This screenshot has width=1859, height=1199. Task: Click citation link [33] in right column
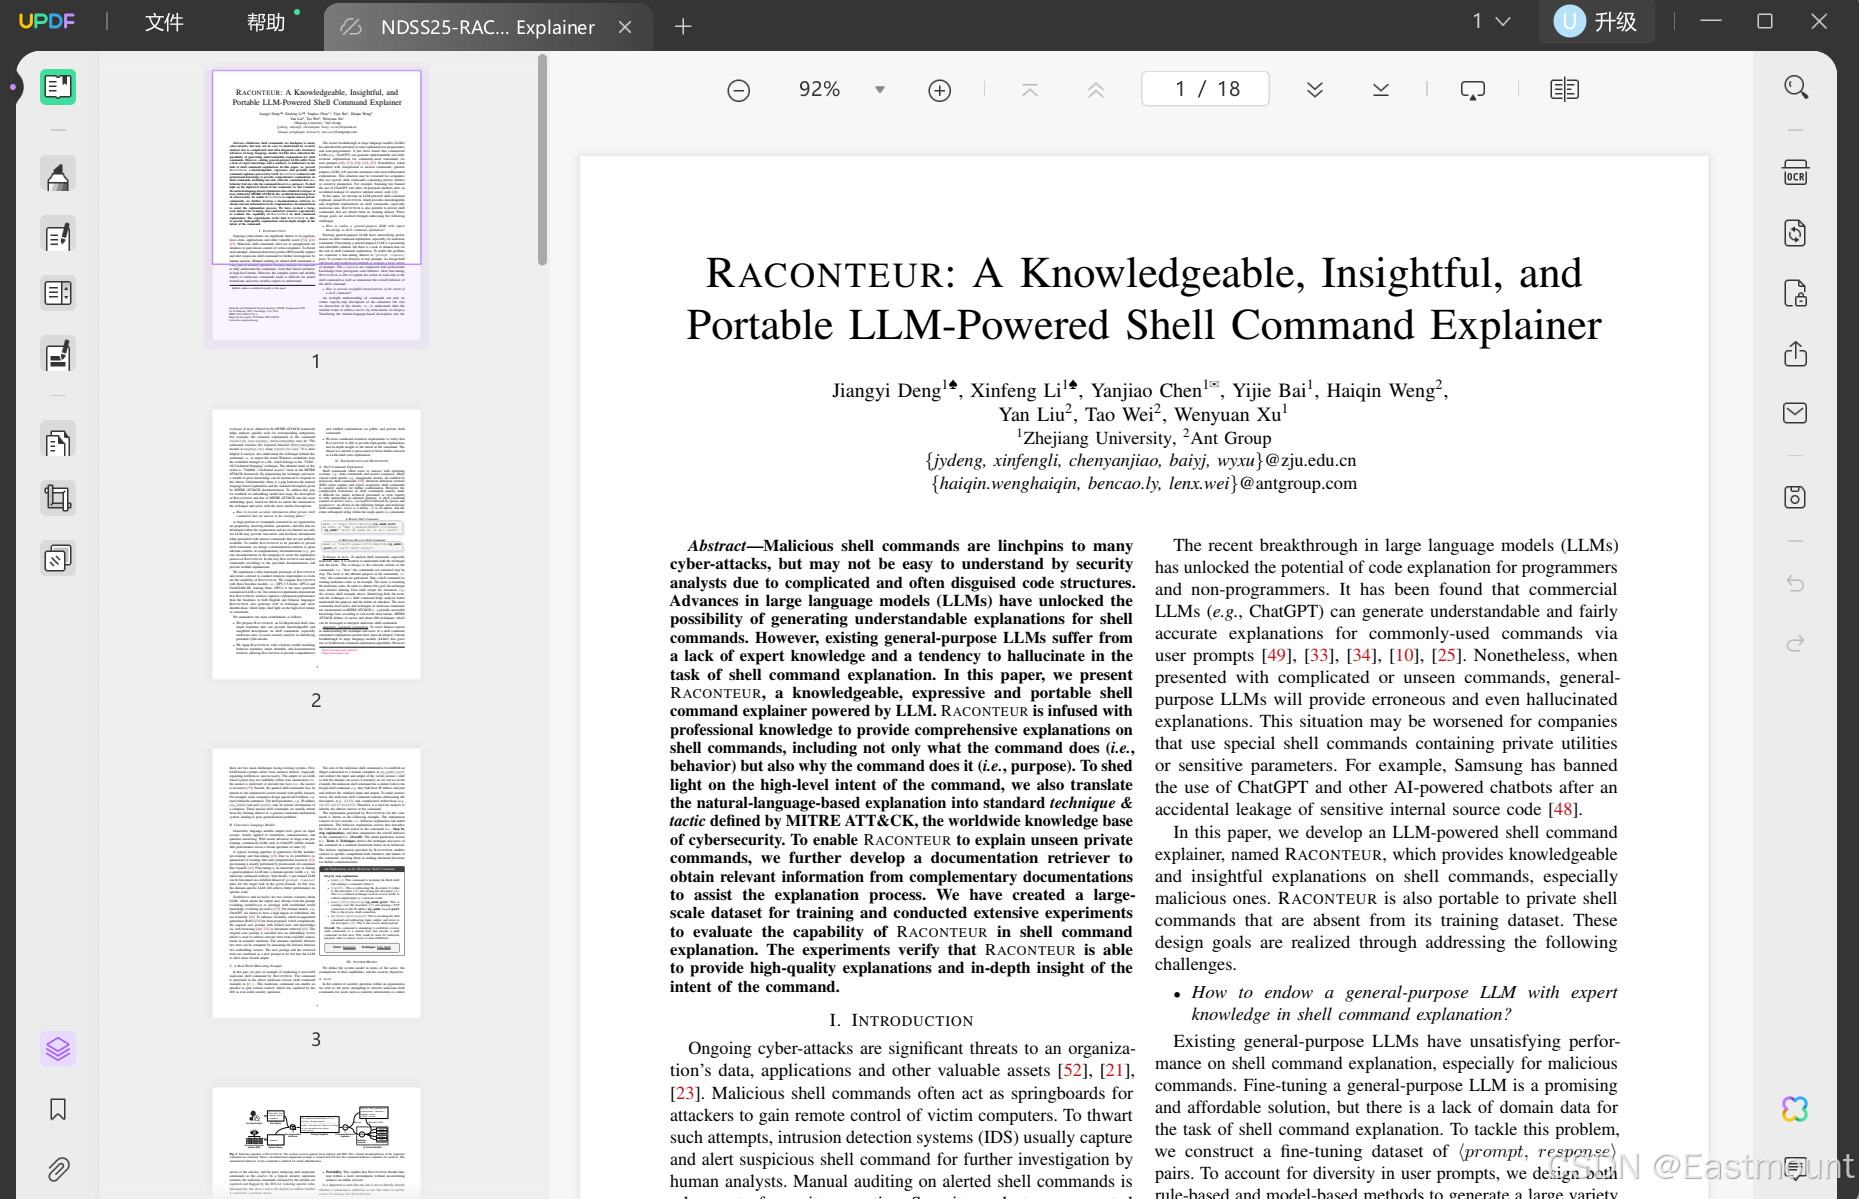[1319, 655]
